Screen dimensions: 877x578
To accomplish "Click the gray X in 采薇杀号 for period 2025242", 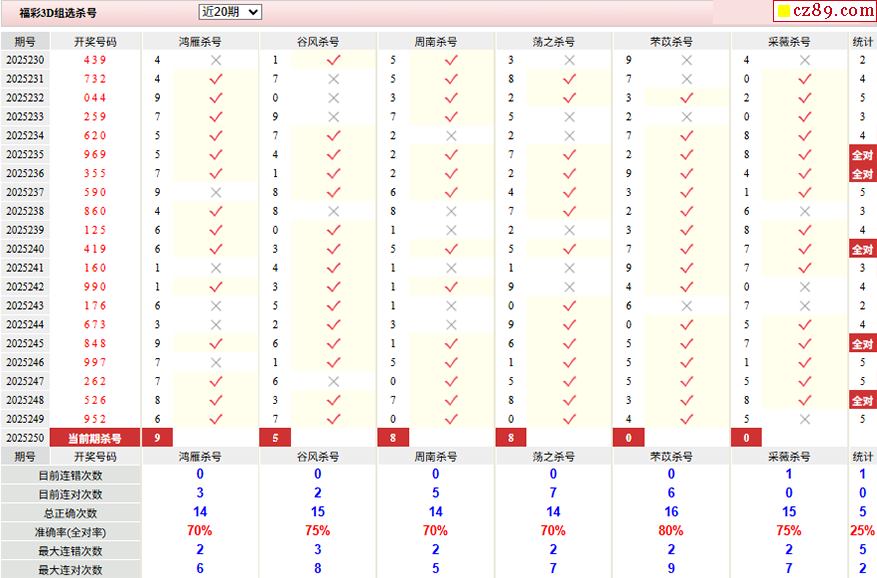I will point(805,286).
